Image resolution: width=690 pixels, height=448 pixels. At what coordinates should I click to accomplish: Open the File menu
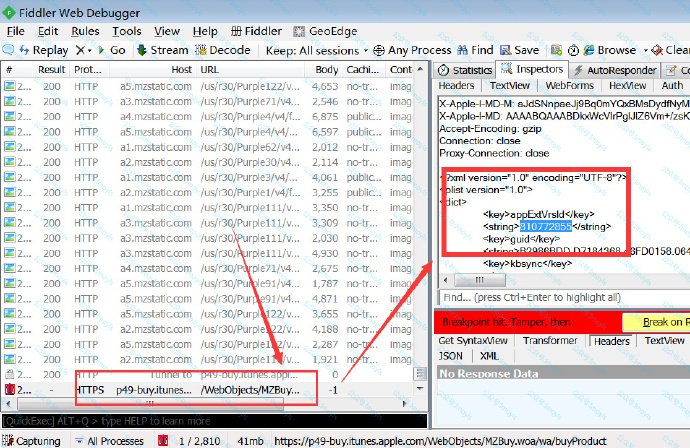pos(16,31)
